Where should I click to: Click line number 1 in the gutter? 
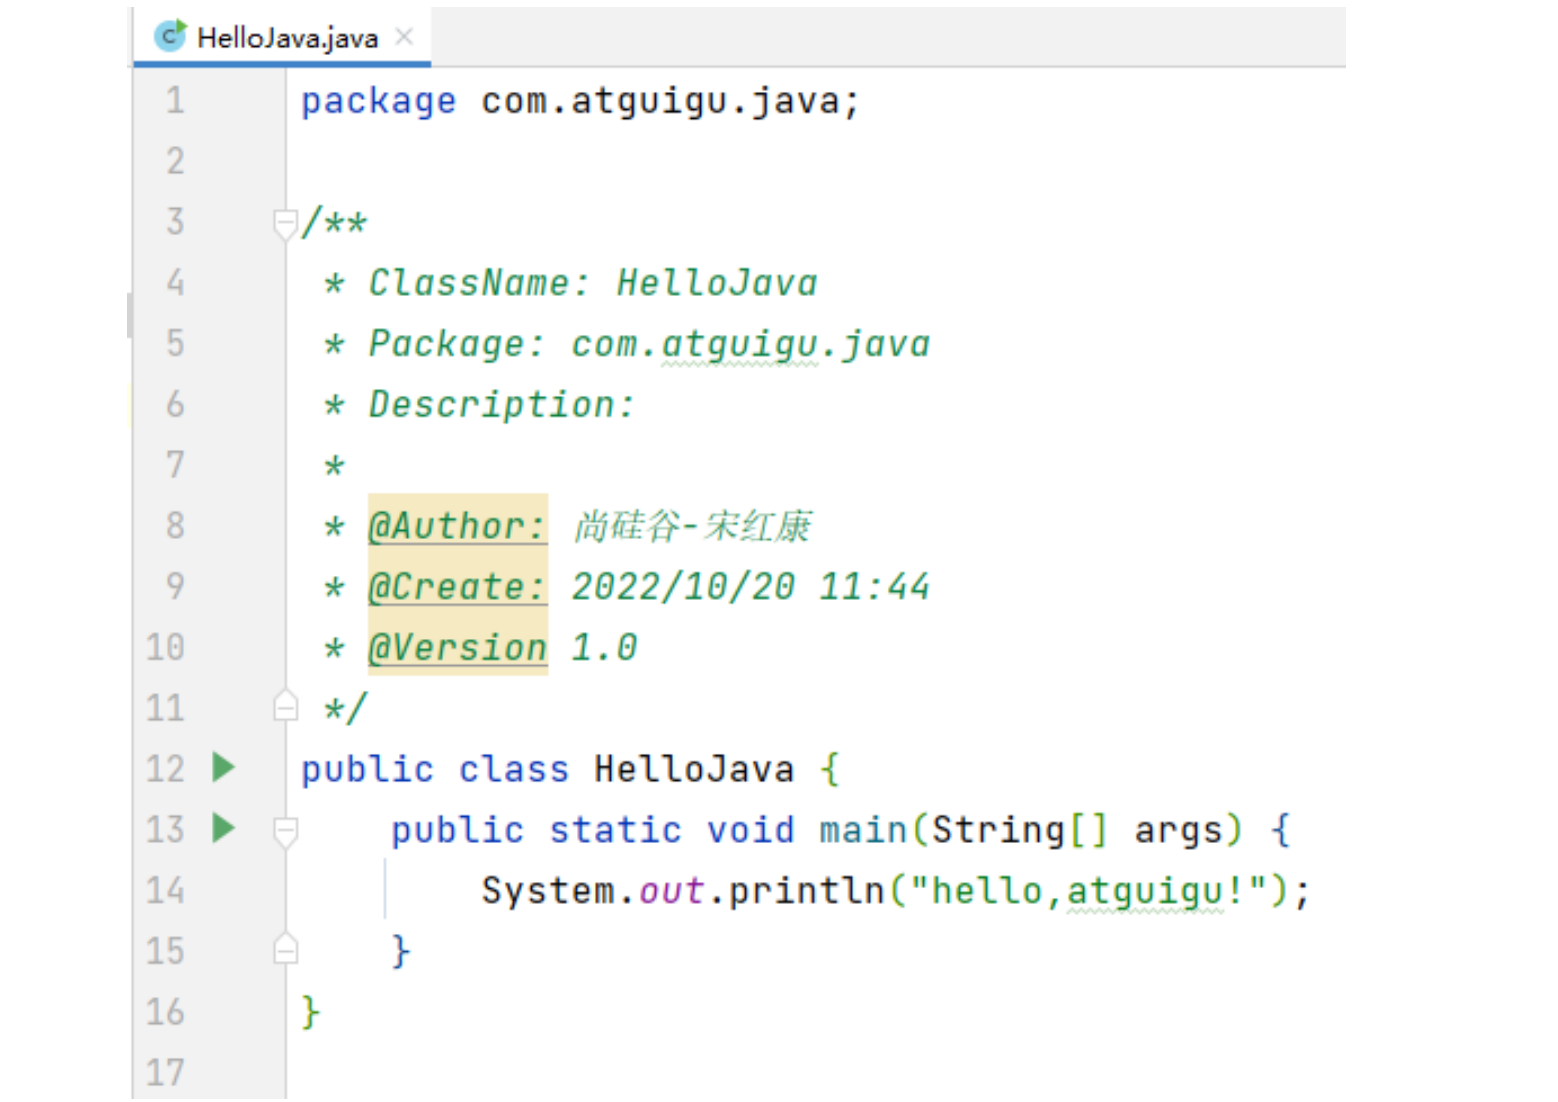[175, 100]
